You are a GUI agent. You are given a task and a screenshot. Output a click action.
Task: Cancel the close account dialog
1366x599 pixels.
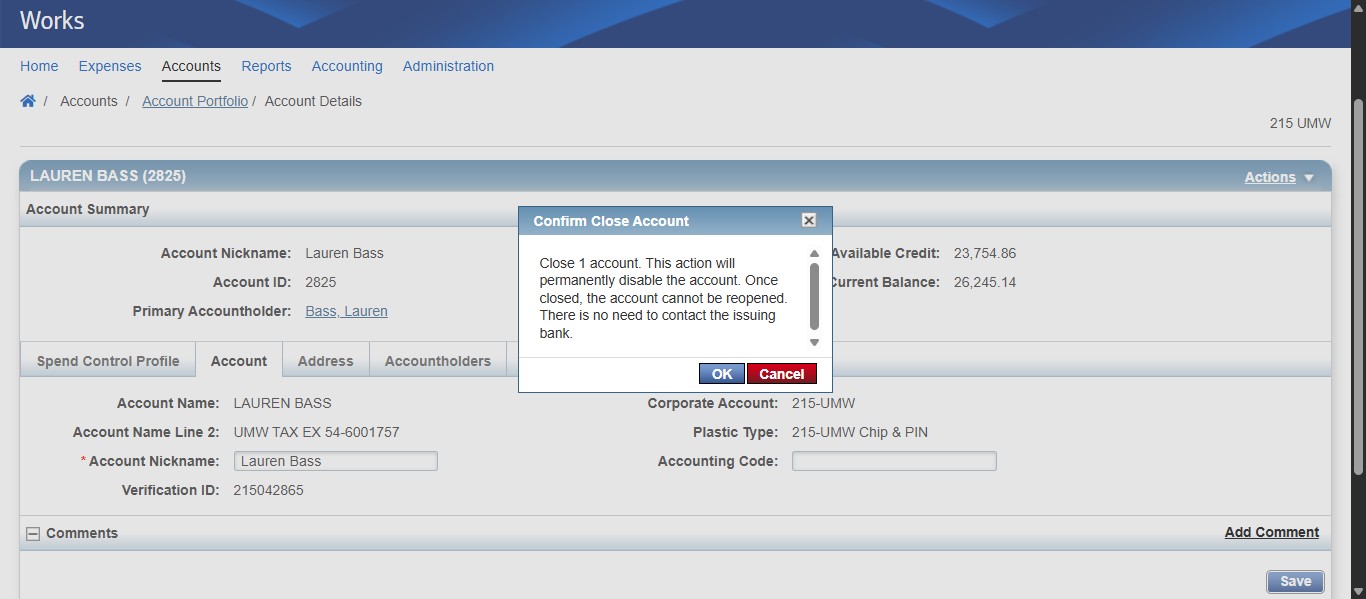click(x=781, y=374)
